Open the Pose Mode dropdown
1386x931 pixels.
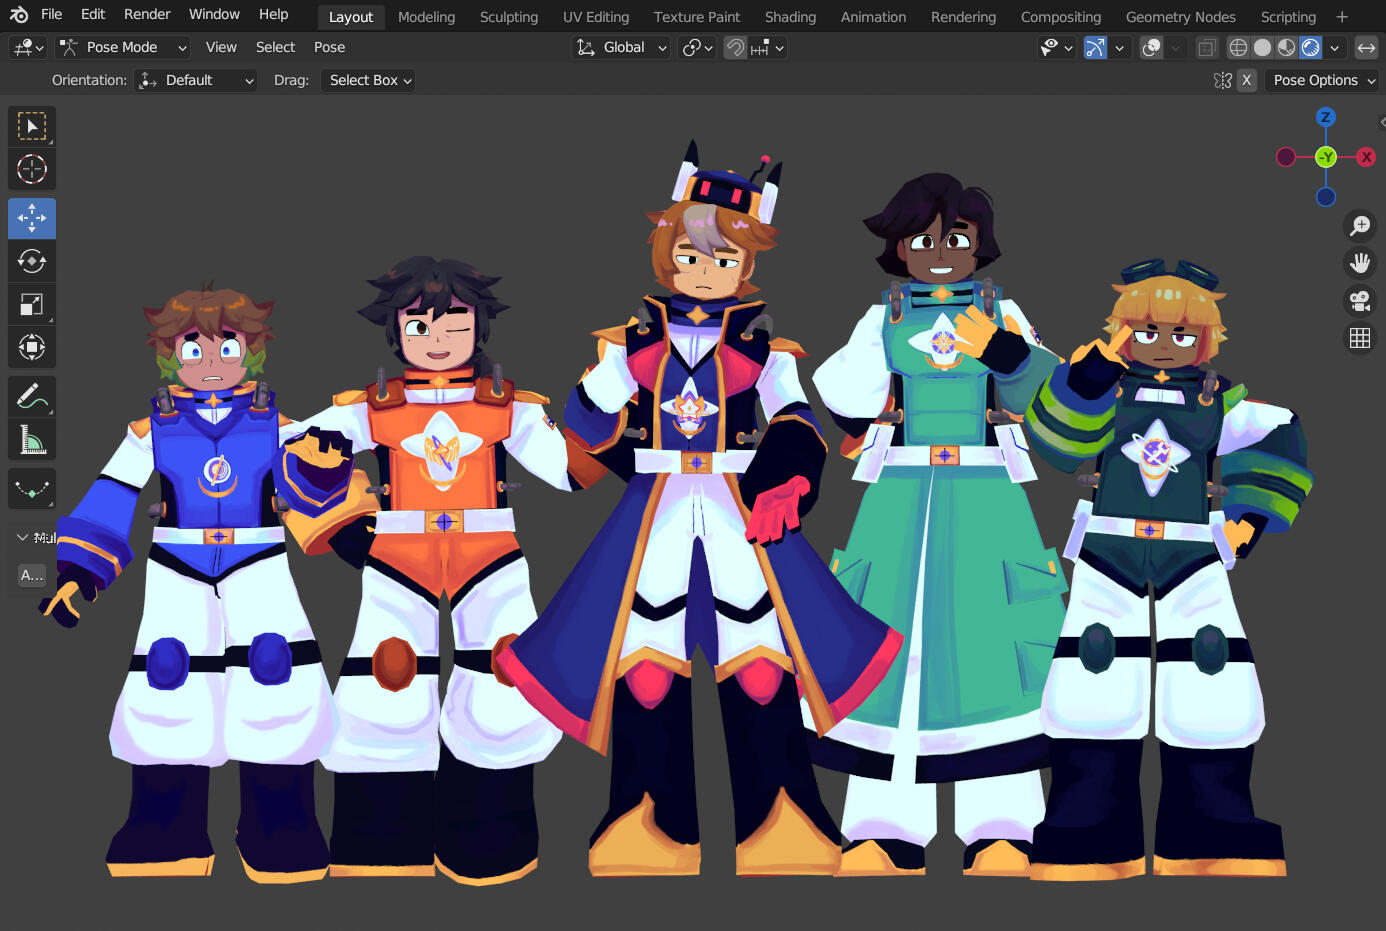(123, 47)
